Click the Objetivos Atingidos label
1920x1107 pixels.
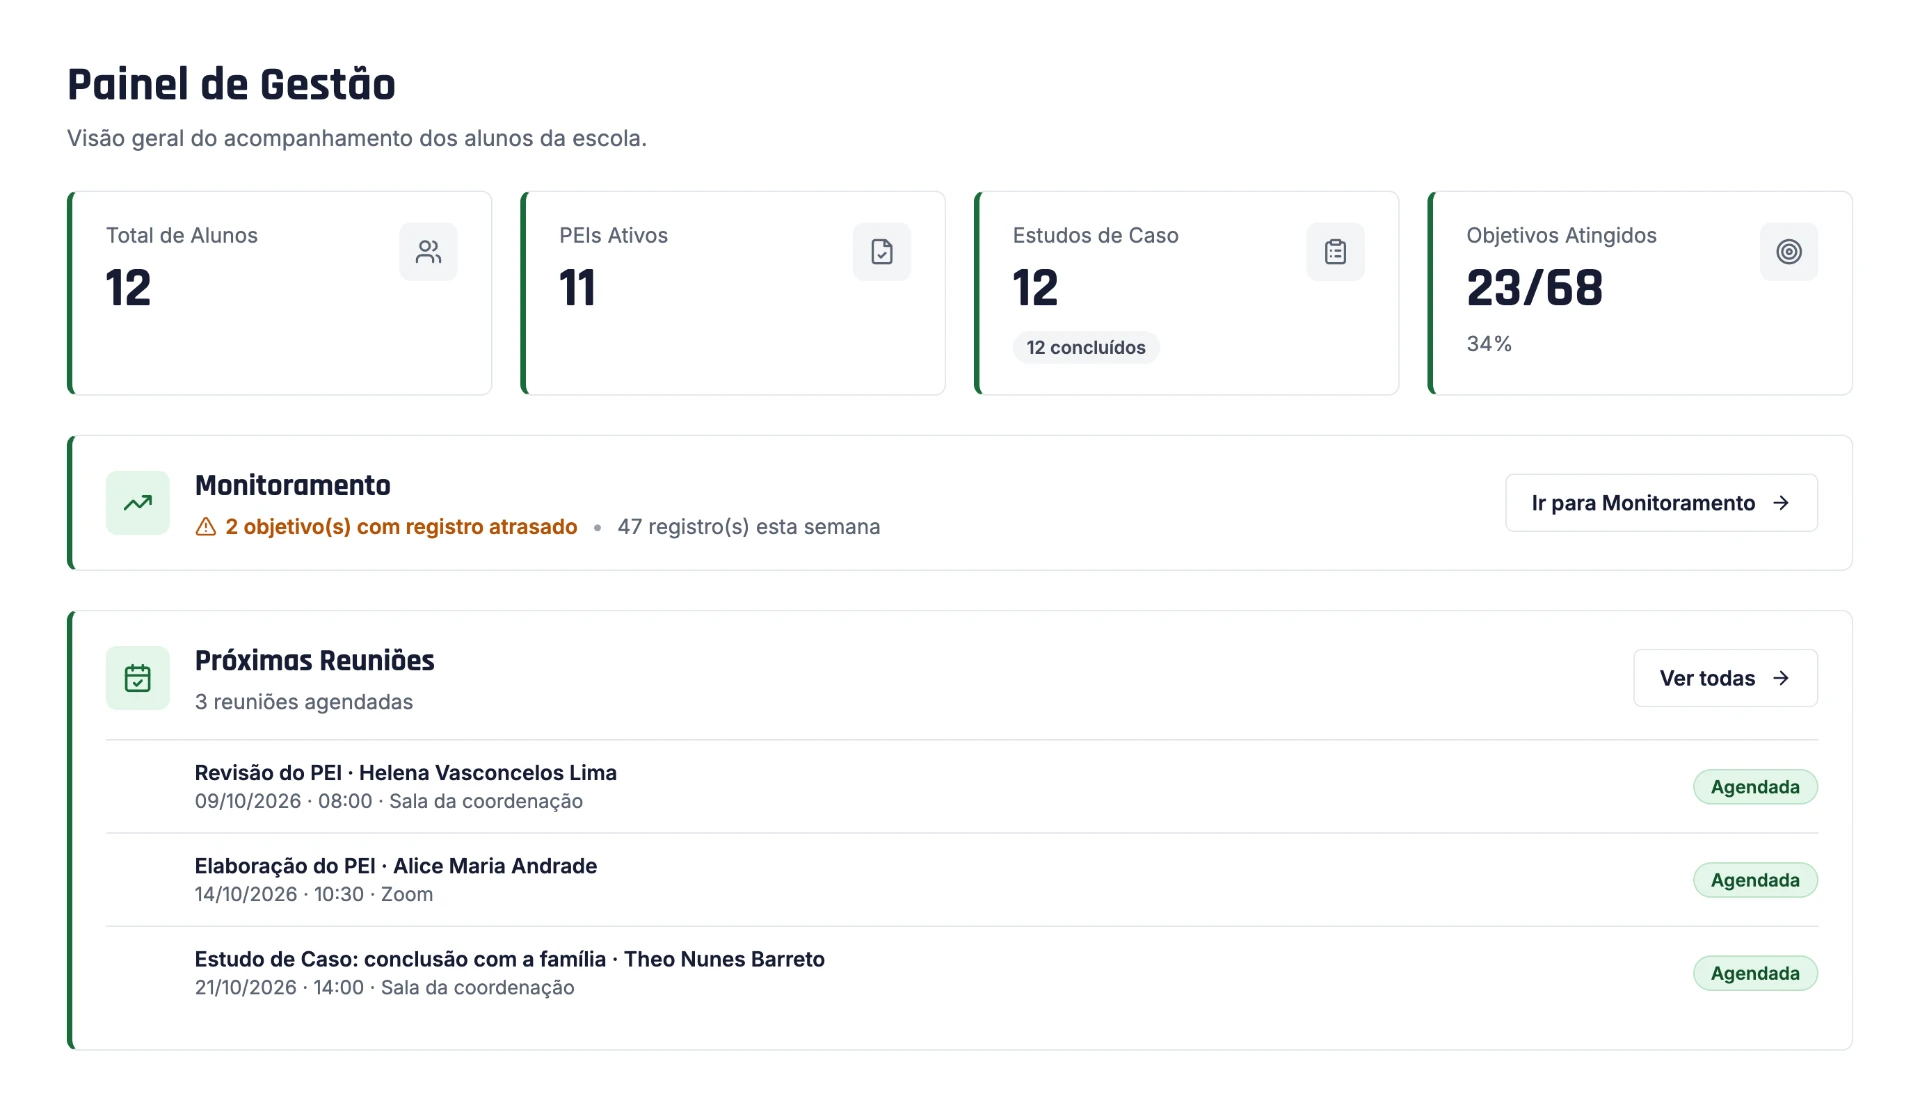coord(1561,236)
